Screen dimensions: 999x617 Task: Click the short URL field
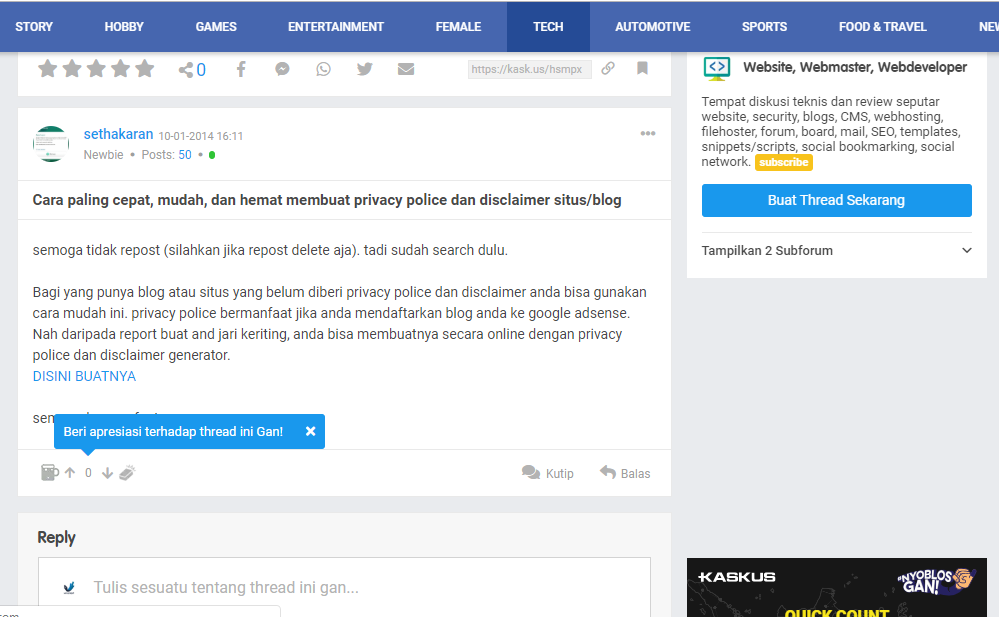point(529,69)
